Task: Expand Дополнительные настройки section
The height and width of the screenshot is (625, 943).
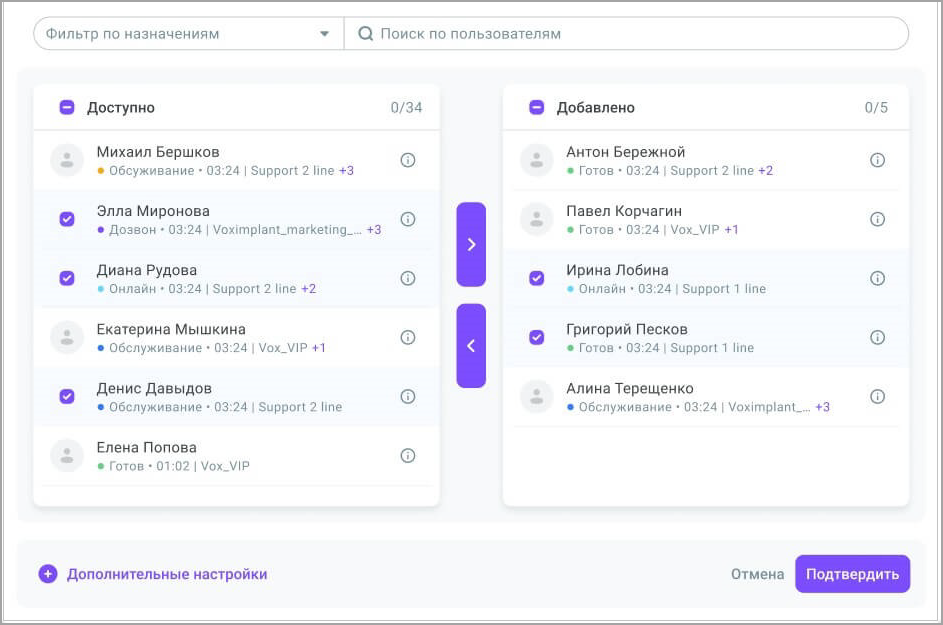Action: pos(153,574)
